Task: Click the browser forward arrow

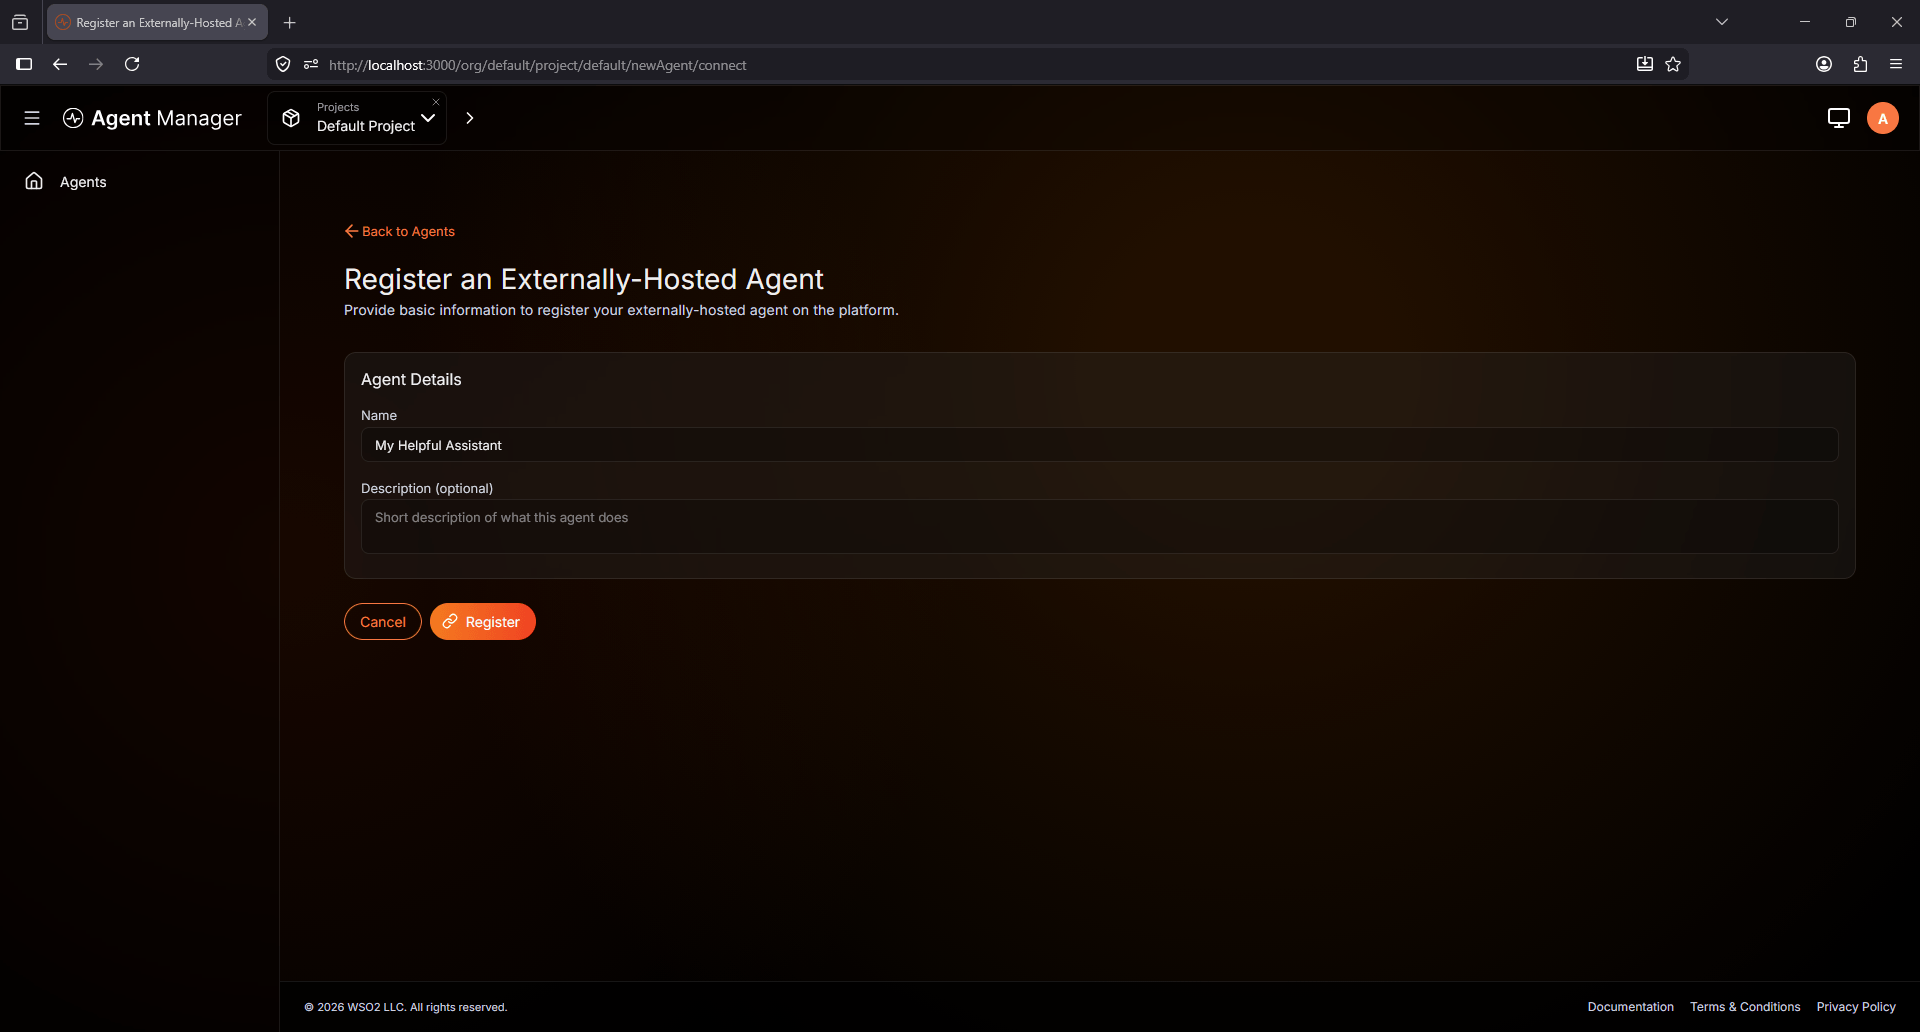Action: [96, 64]
